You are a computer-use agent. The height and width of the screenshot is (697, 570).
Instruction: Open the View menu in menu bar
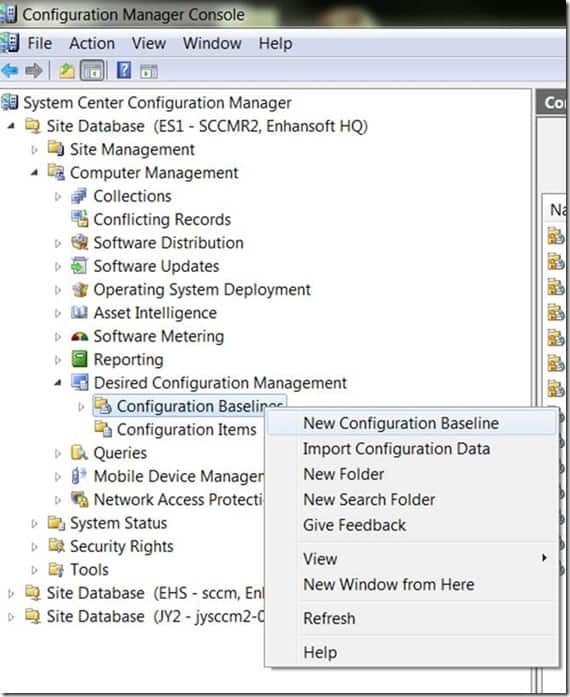pos(149,44)
